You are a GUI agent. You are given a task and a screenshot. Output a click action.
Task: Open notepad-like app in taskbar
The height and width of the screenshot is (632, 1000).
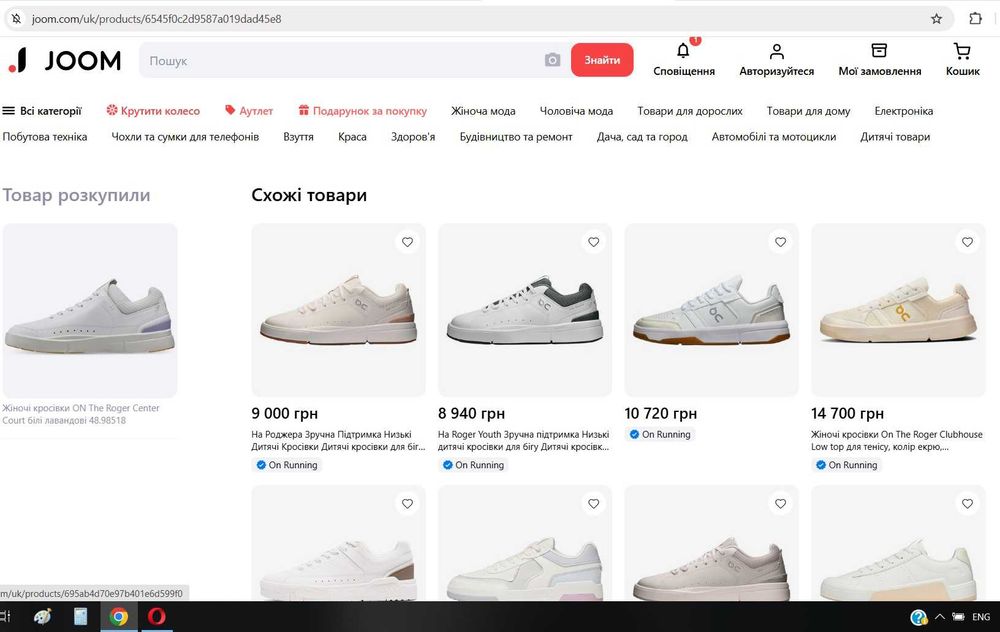(x=80, y=617)
